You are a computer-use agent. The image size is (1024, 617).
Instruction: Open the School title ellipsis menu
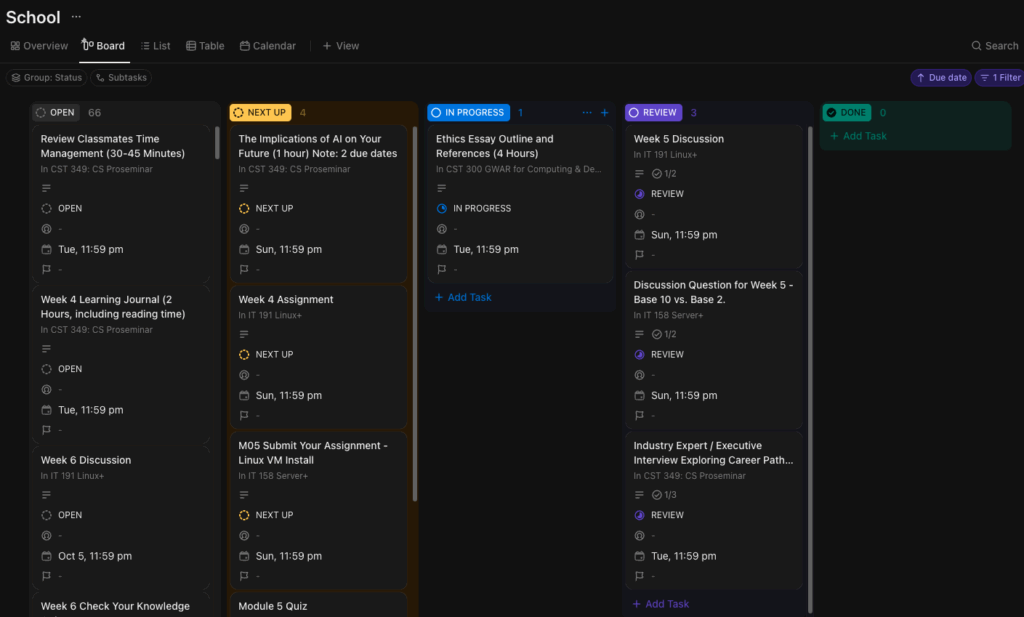[77, 17]
